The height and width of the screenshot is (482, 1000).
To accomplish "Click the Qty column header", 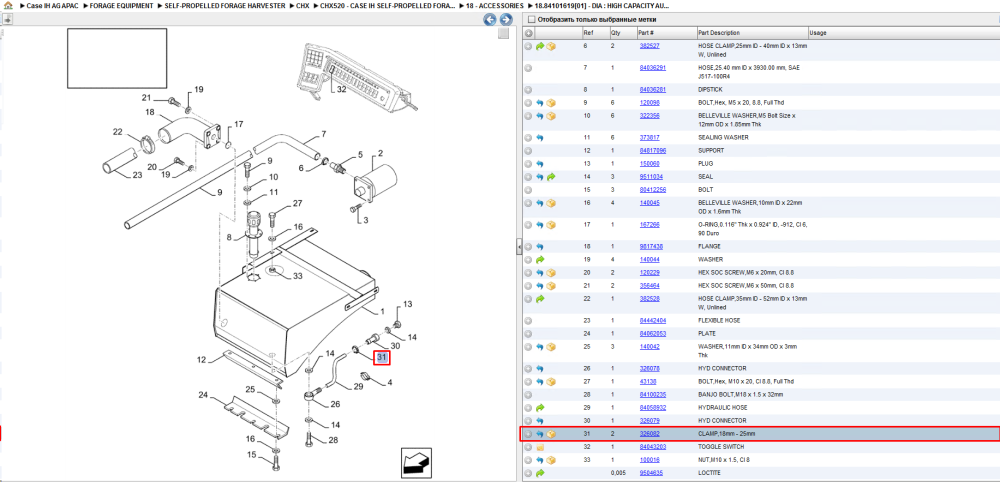I will (x=622, y=33).
